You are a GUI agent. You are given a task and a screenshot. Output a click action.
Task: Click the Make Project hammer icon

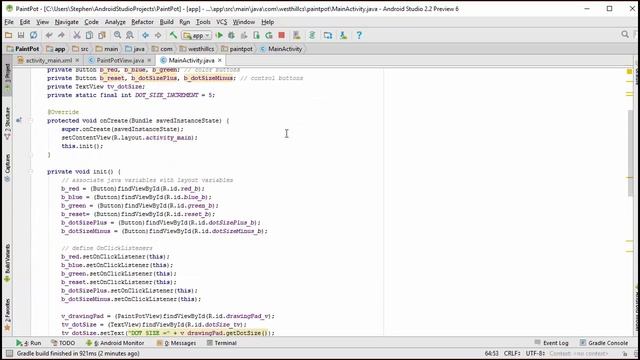click(173, 36)
